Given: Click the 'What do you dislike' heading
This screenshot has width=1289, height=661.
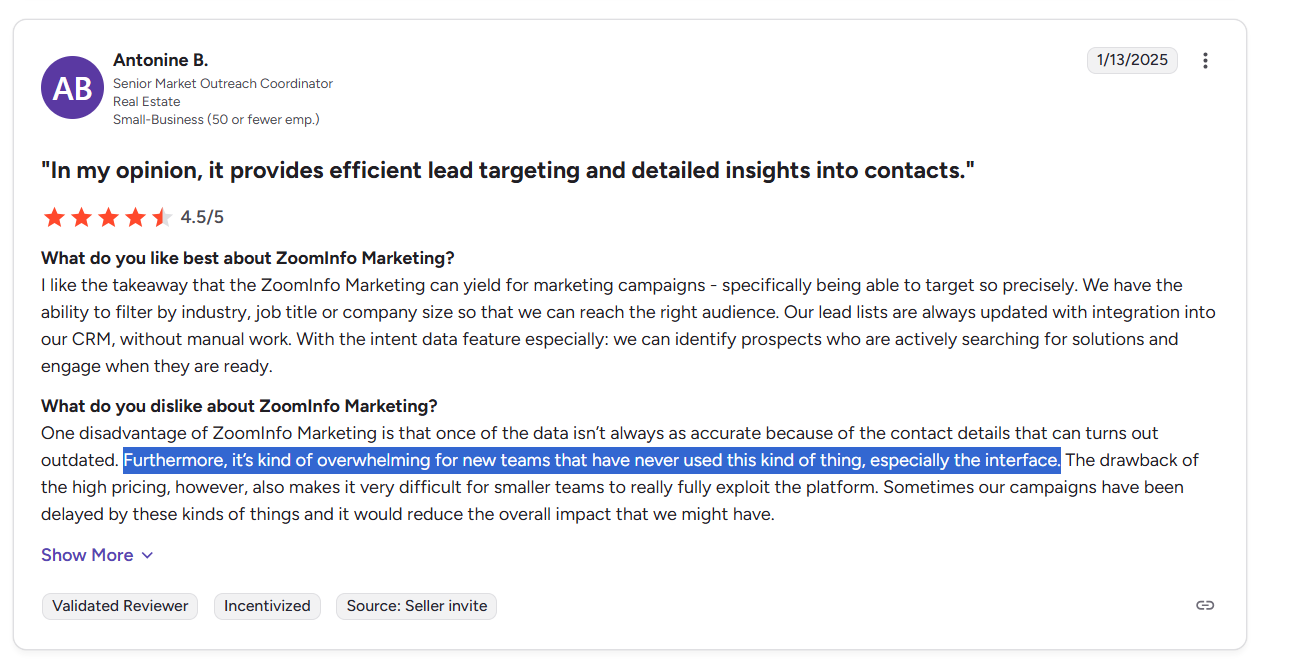Looking at the screenshot, I should [x=239, y=406].
